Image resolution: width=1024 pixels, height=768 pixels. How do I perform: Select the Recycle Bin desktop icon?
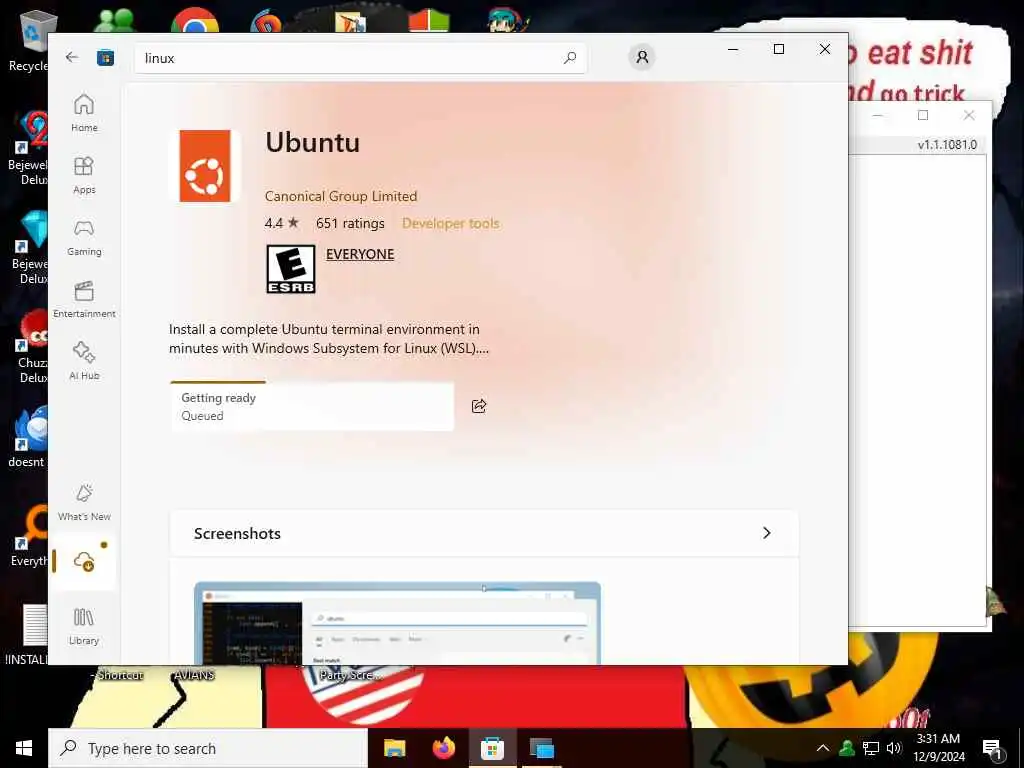click(x=29, y=40)
